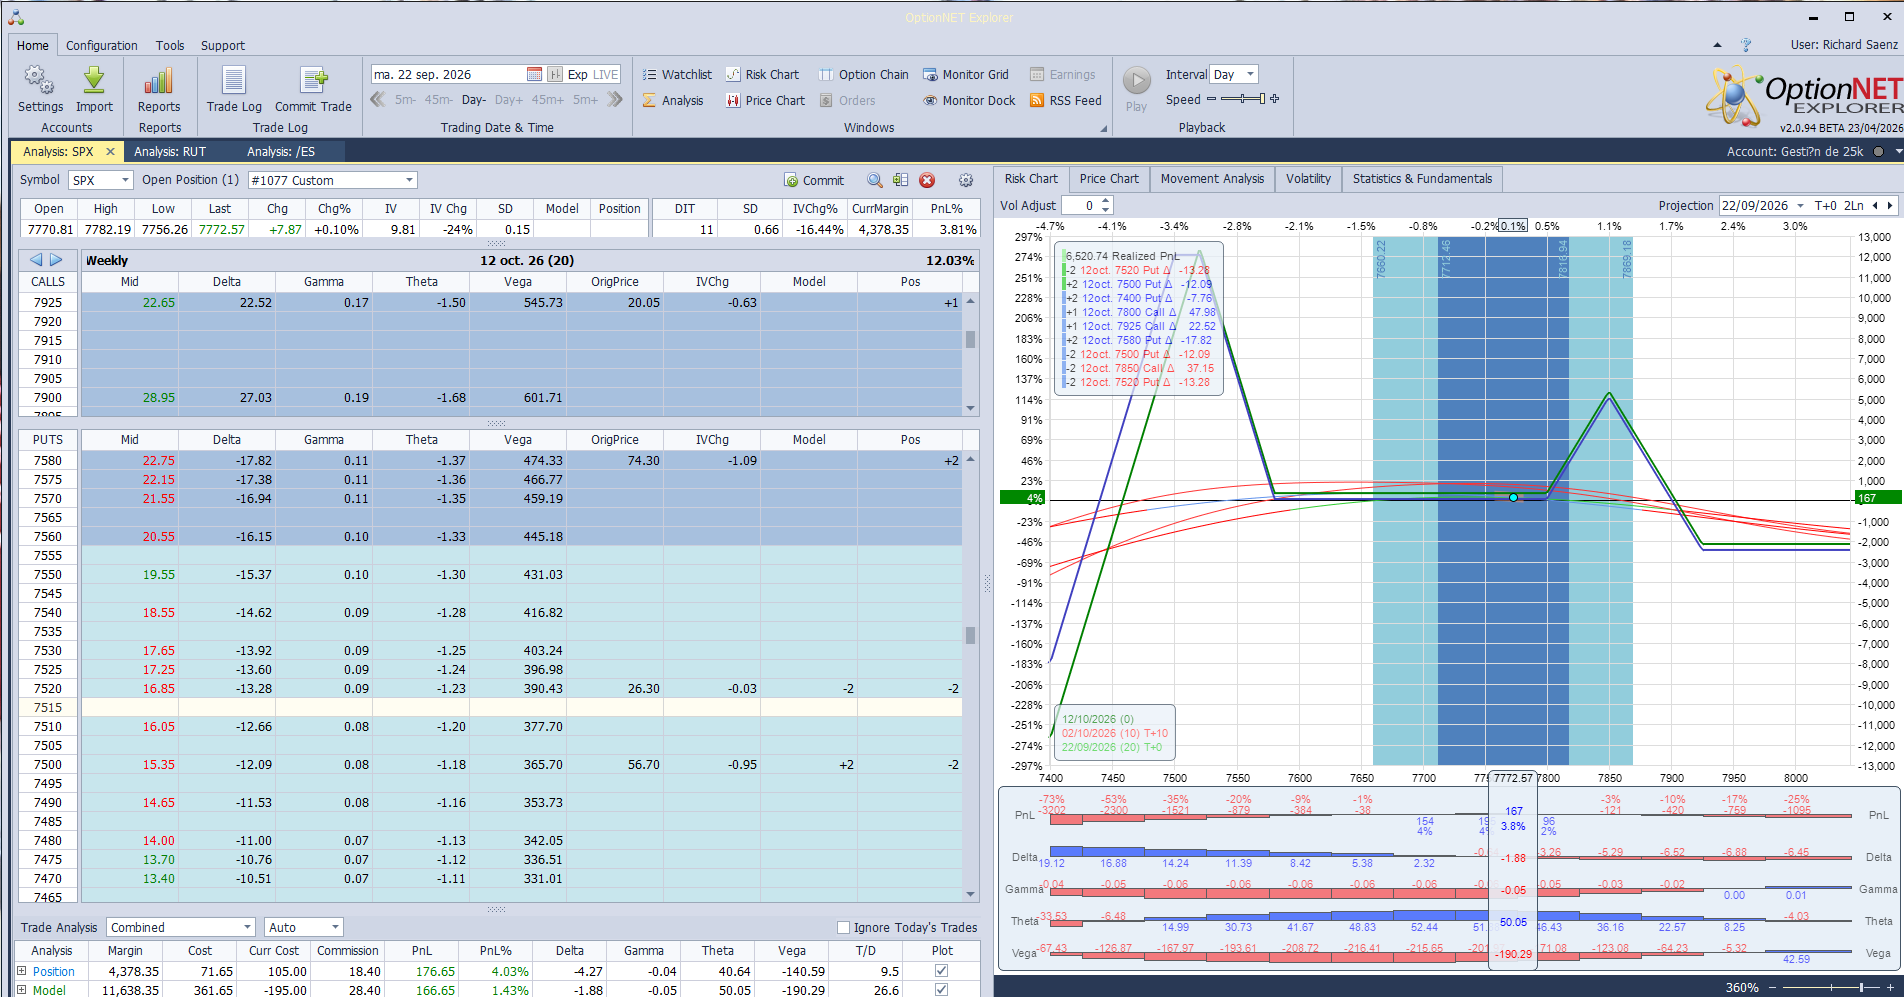This screenshot has height=997, width=1904.
Task: Adjust the 360% zoom slider
Action: (x=1832, y=987)
